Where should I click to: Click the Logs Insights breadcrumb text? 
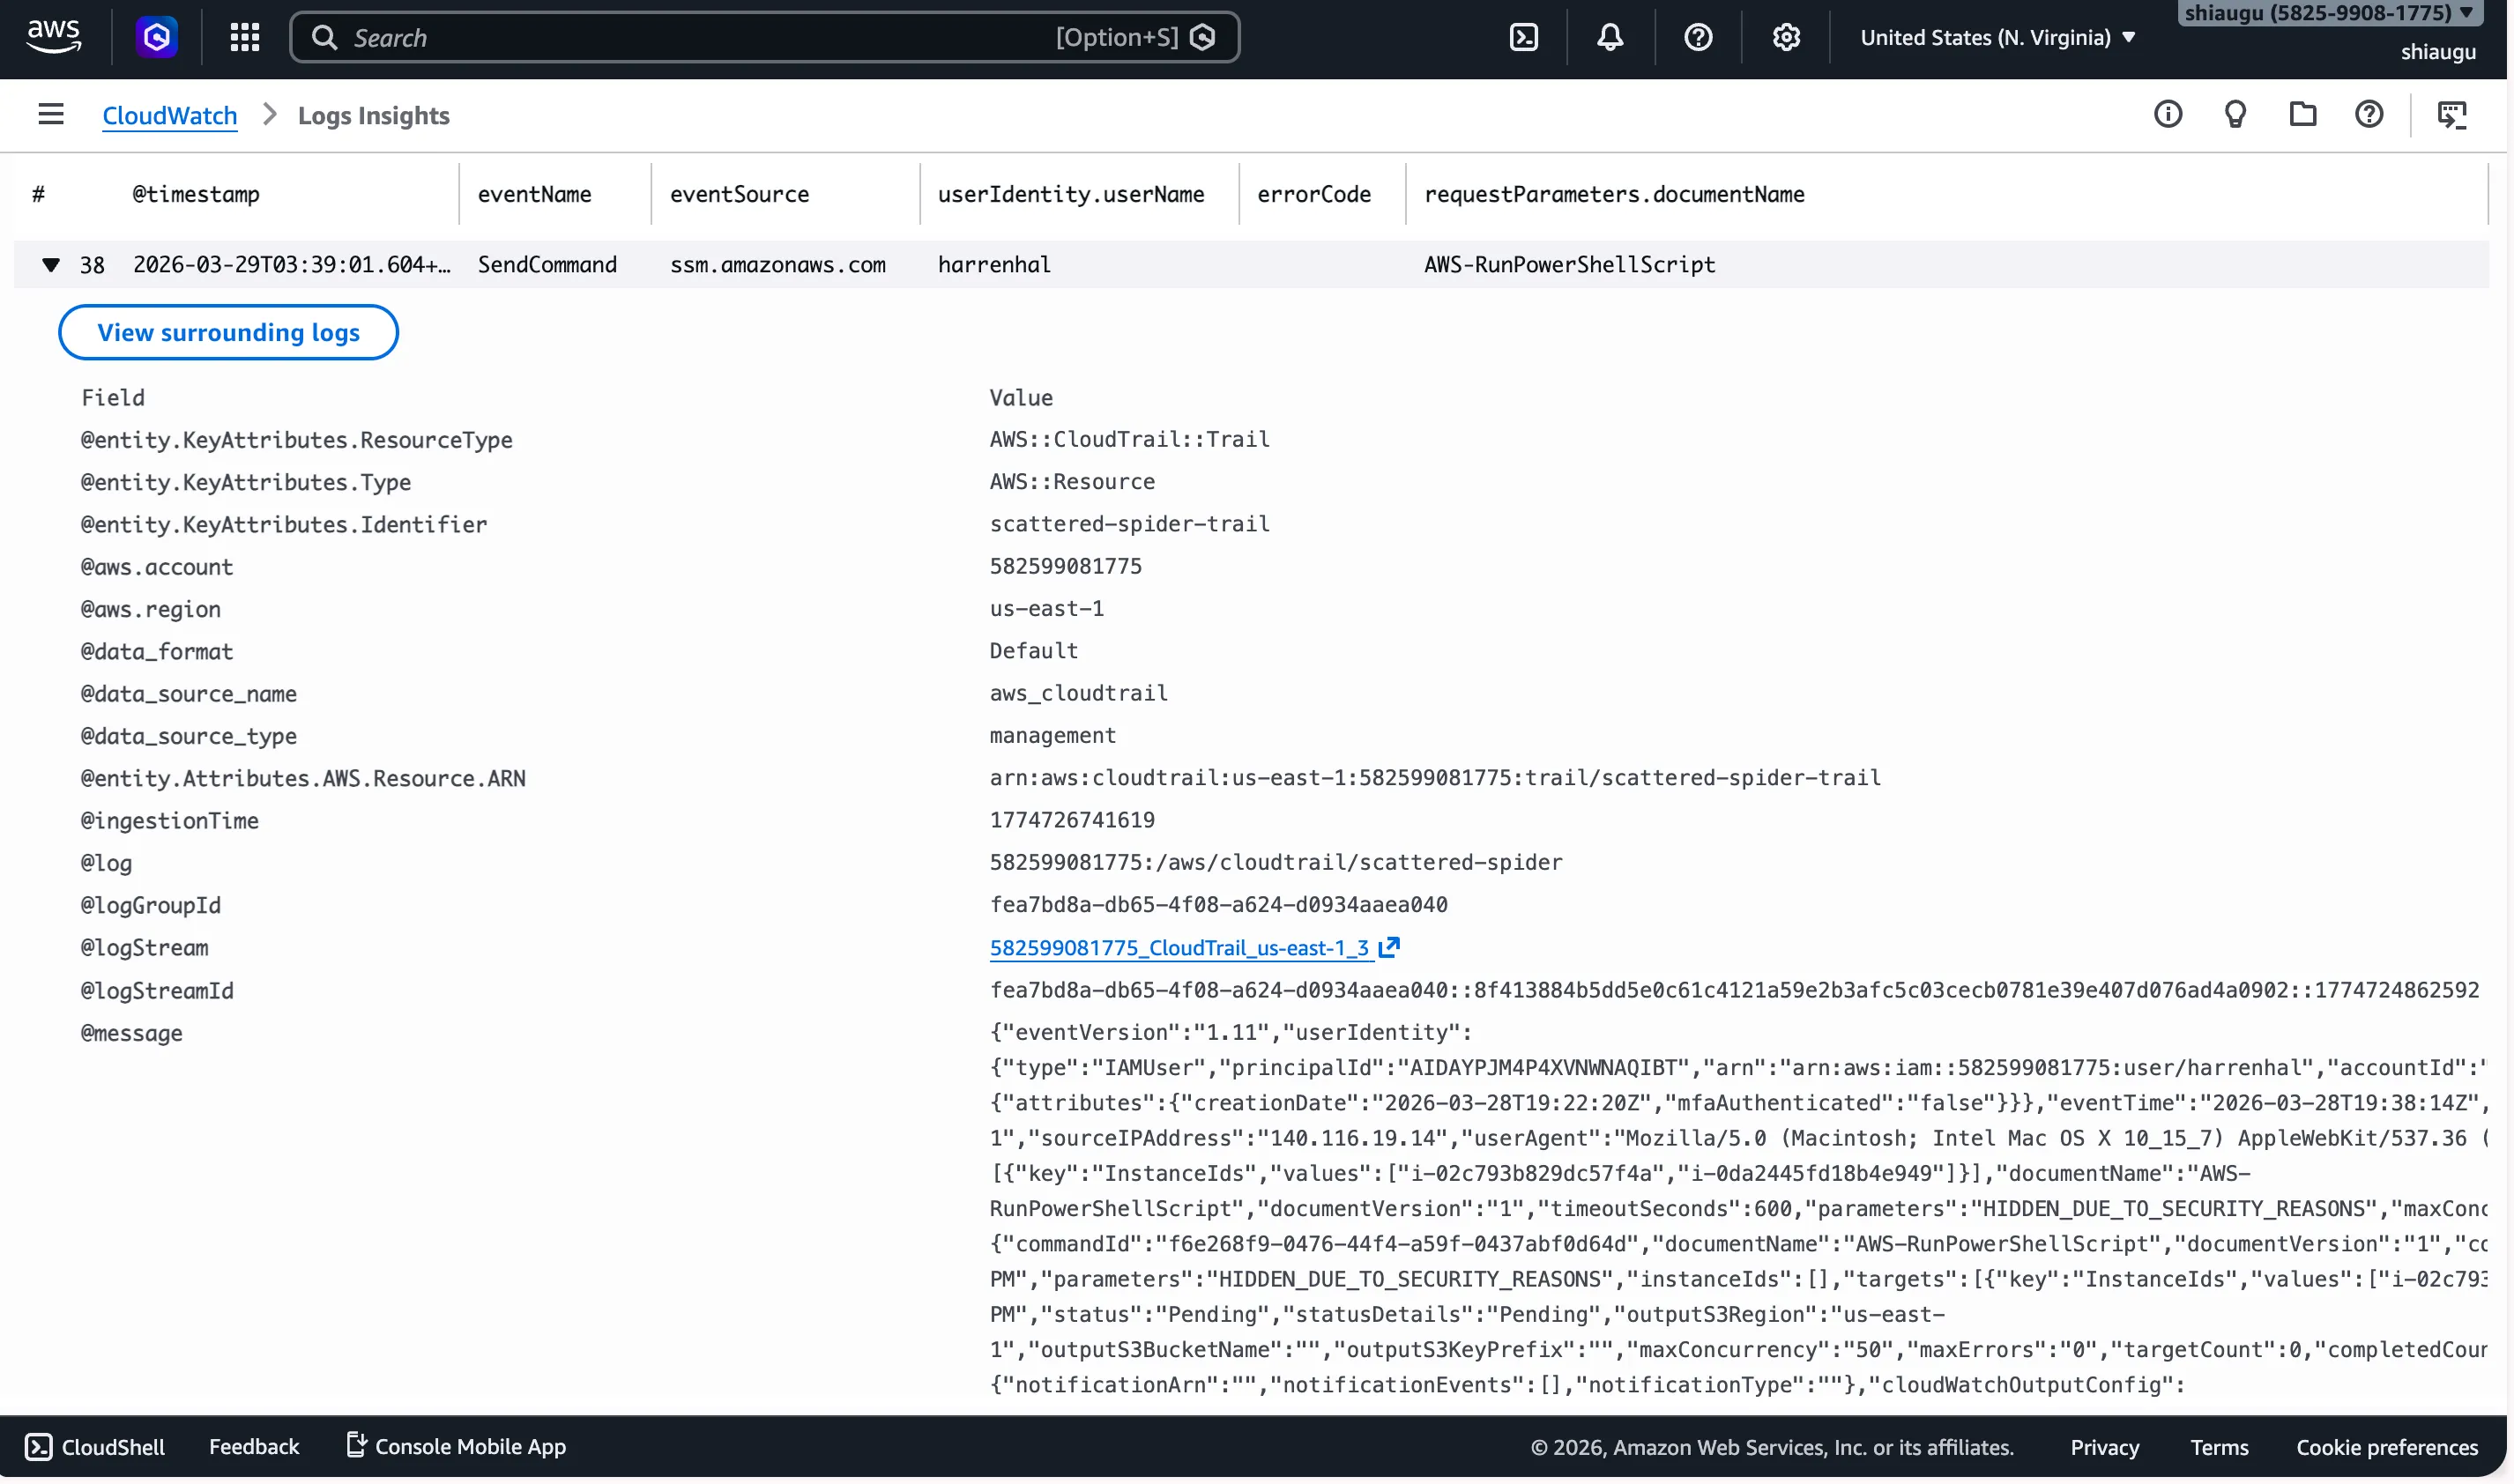[x=374, y=115]
